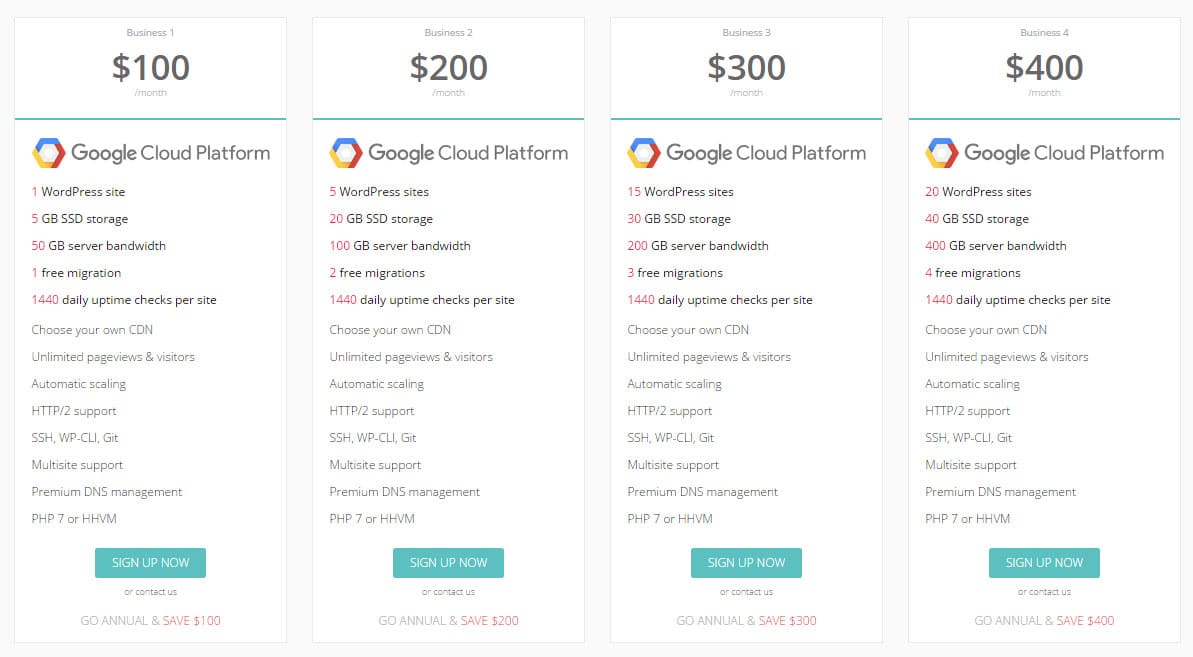Click 'or contact us' under Business 1
Image resolution: width=1193 pixels, height=657 pixels.
click(x=150, y=592)
